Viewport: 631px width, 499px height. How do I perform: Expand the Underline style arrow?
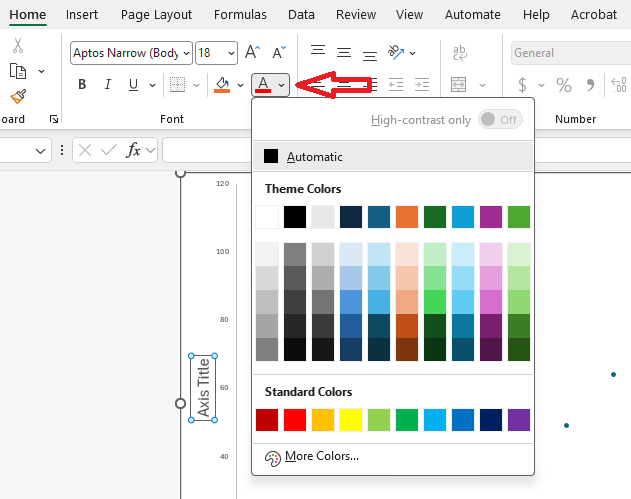pyautogui.click(x=153, y=85)
